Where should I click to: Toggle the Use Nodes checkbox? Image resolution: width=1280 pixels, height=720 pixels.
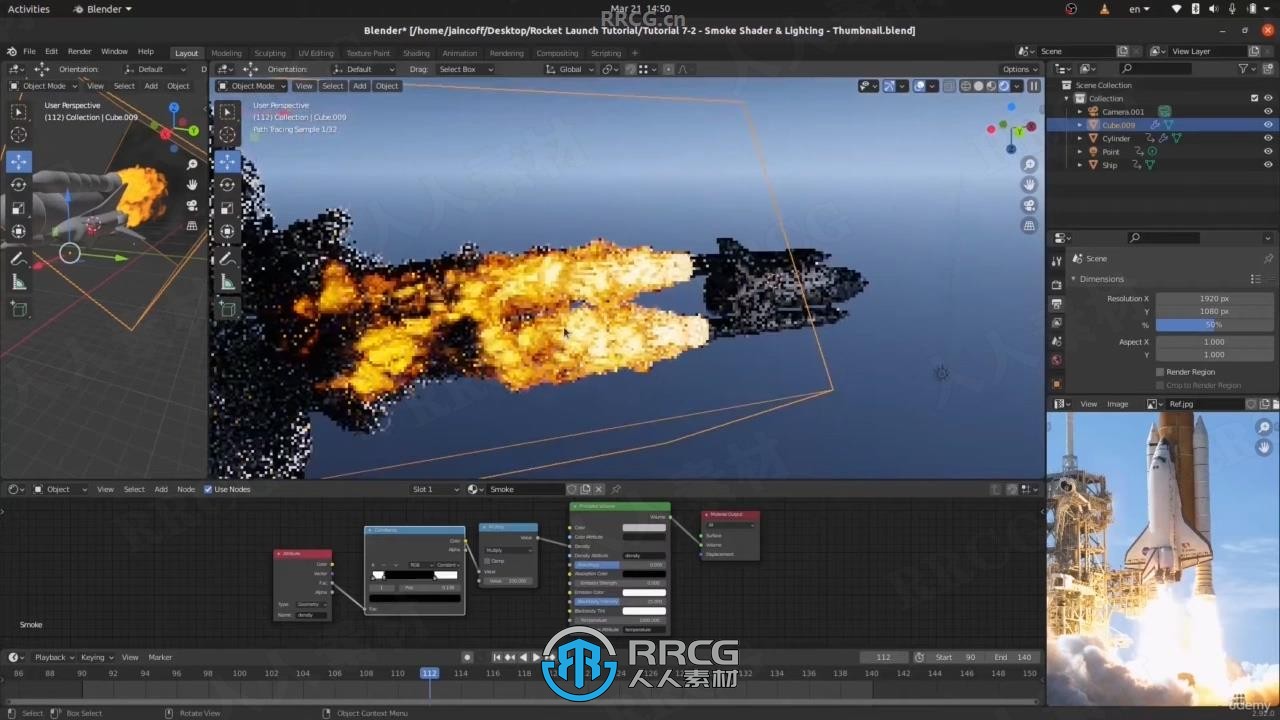click(x=208, y=489)
